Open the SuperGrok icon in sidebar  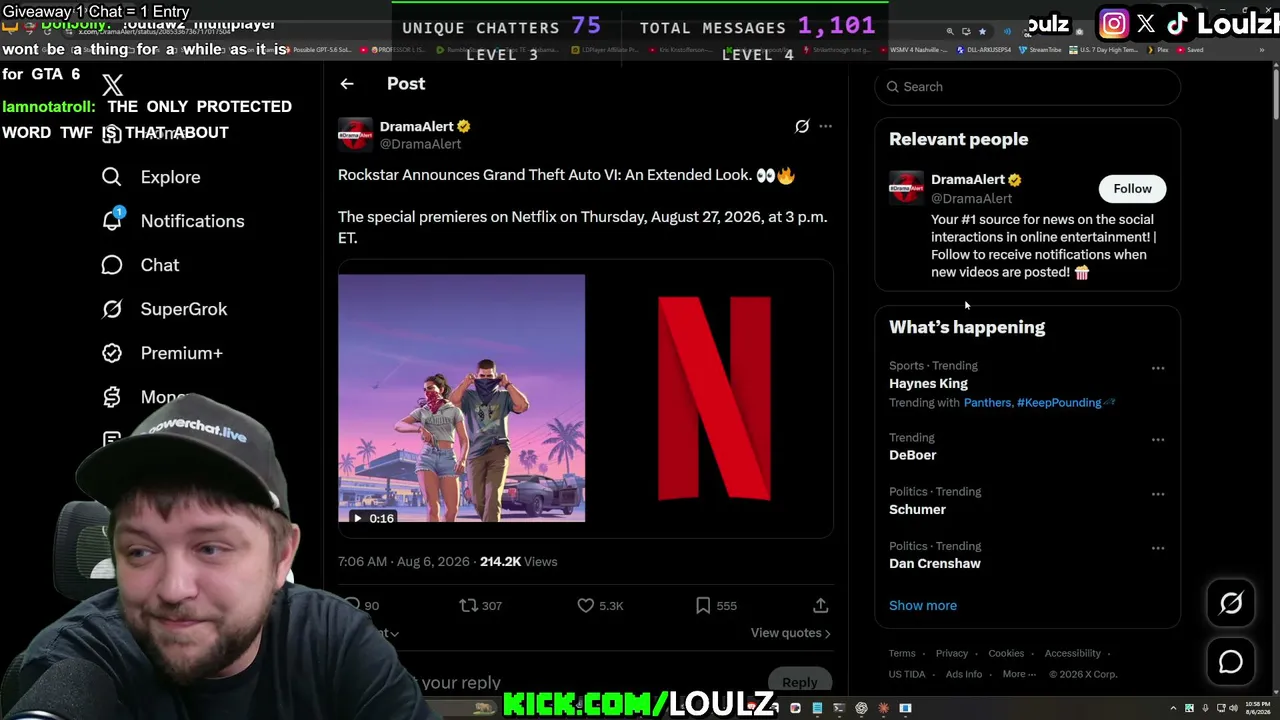pos(112,309)
